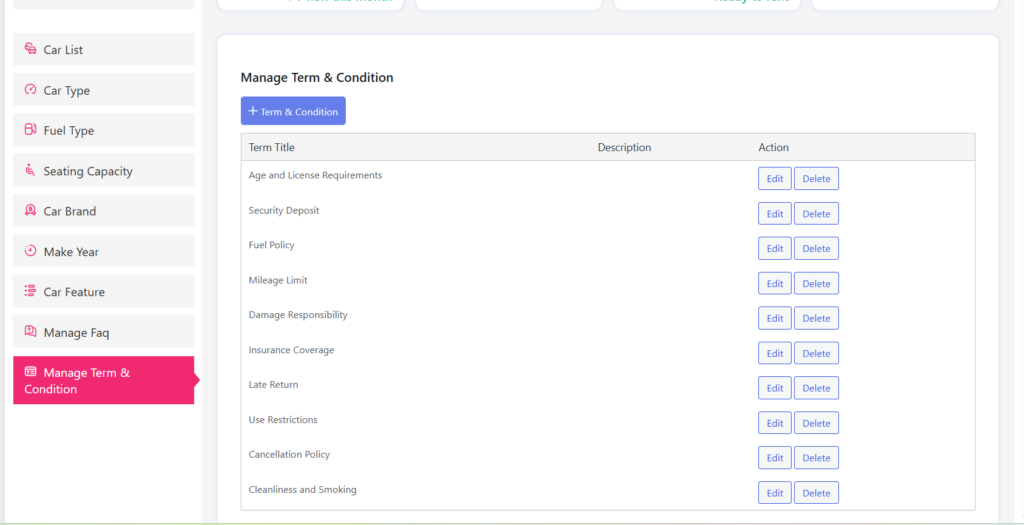The width and height of the screenshot is (1024, 525).
Task: Delete the Late Return term
Action: tap(816, 388)
